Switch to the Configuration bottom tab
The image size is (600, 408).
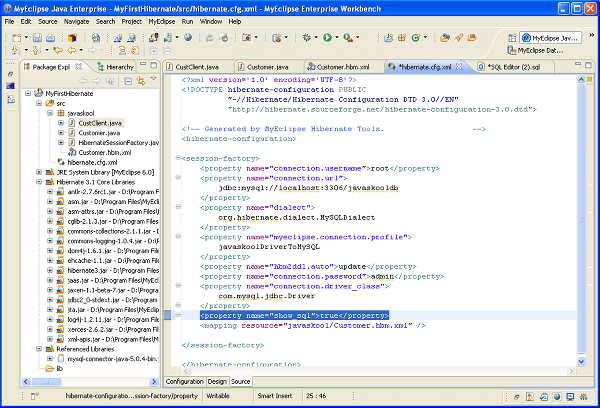(185, 382)
